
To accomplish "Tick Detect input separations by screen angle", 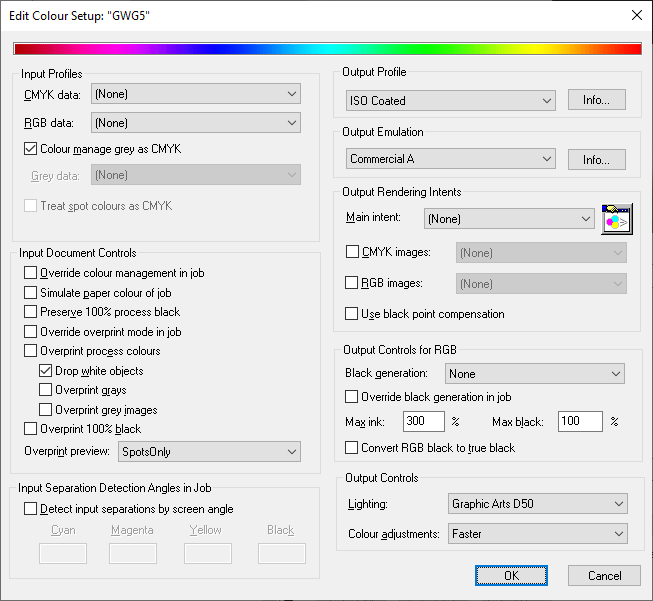I will (x=30, y=509).
